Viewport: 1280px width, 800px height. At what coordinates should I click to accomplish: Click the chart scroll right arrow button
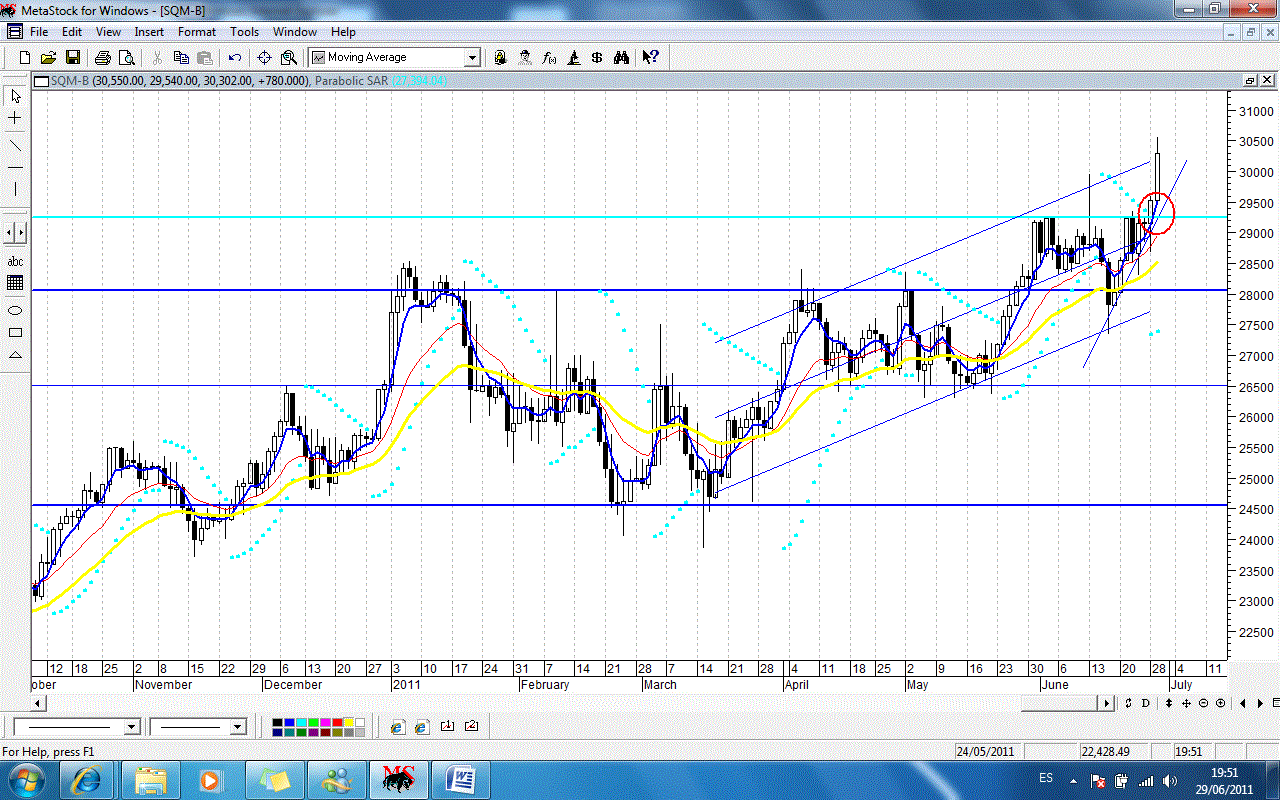pos(1107,704)
